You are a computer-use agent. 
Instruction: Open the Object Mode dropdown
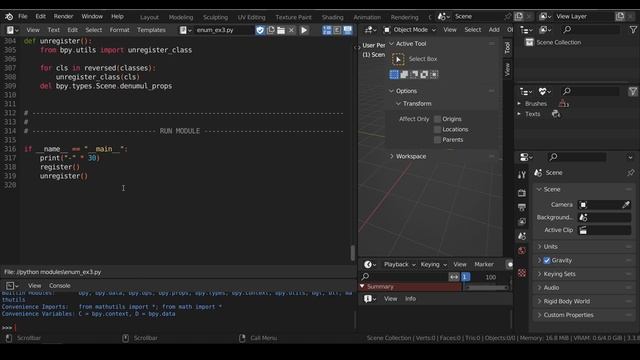pyautogui.click(x=410, y=30)
